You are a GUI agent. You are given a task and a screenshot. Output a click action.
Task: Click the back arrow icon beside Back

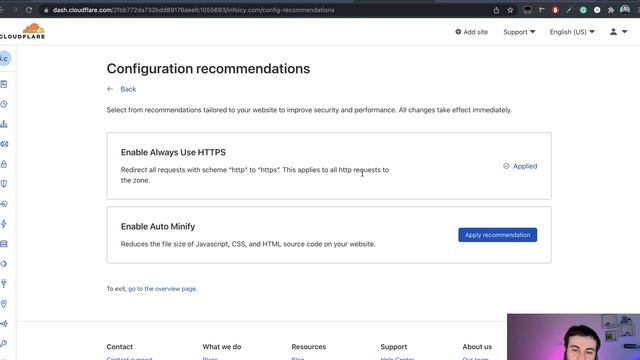pyautogui.click(x=110, y=89)
